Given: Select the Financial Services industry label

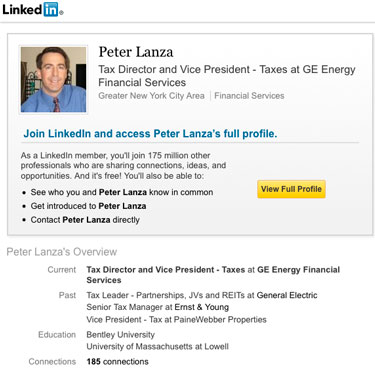Looking at the screenshot, I should pyautogui.click(x=249, y=96).
